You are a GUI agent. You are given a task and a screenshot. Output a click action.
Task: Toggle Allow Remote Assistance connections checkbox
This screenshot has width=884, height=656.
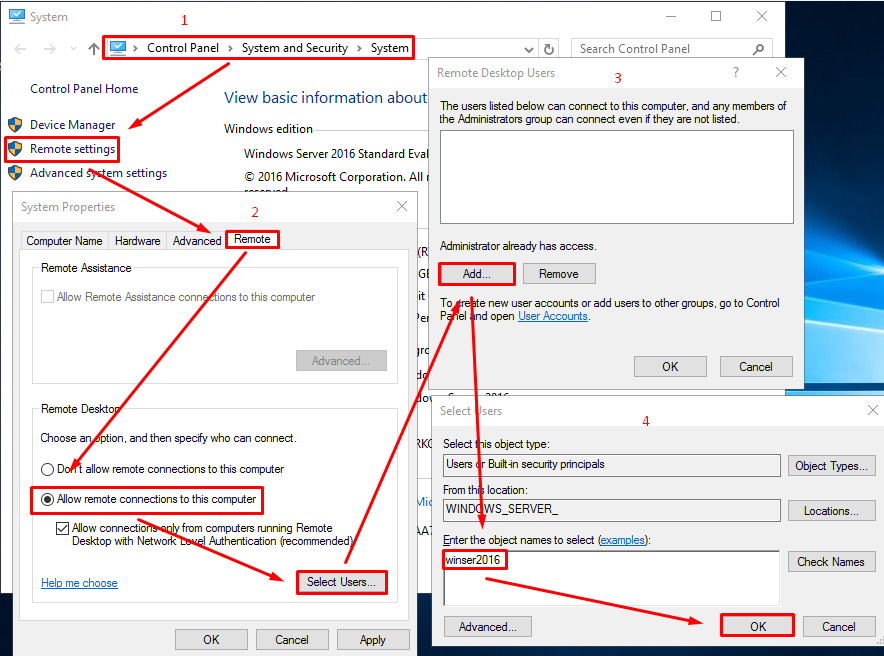pos(47,296)
